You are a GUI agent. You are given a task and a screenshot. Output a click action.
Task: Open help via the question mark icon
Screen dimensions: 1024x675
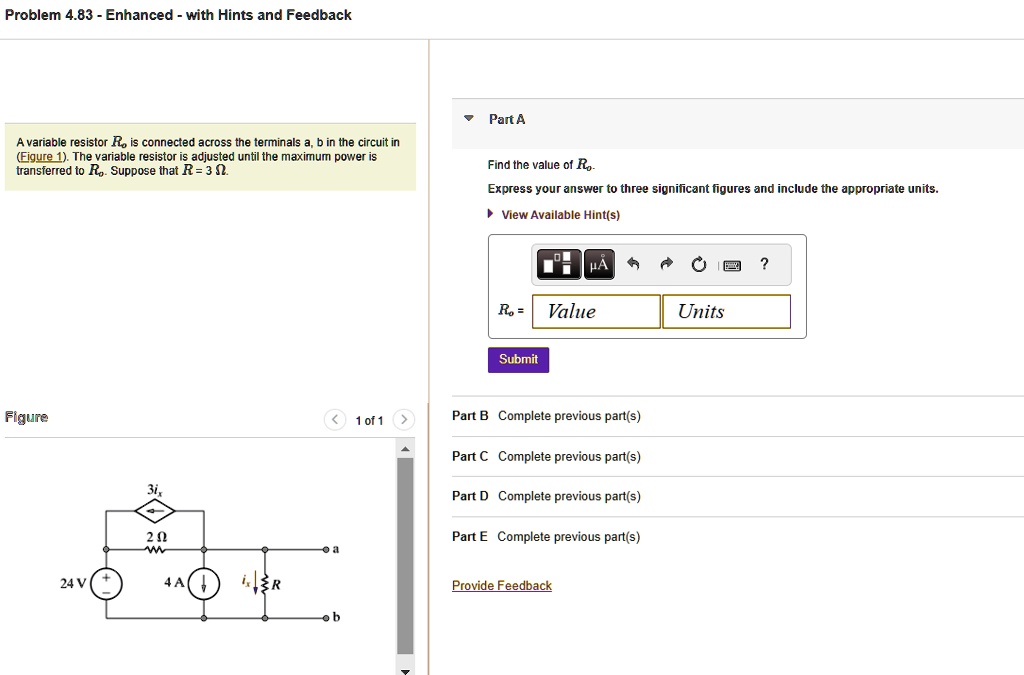tap(763, 264)
